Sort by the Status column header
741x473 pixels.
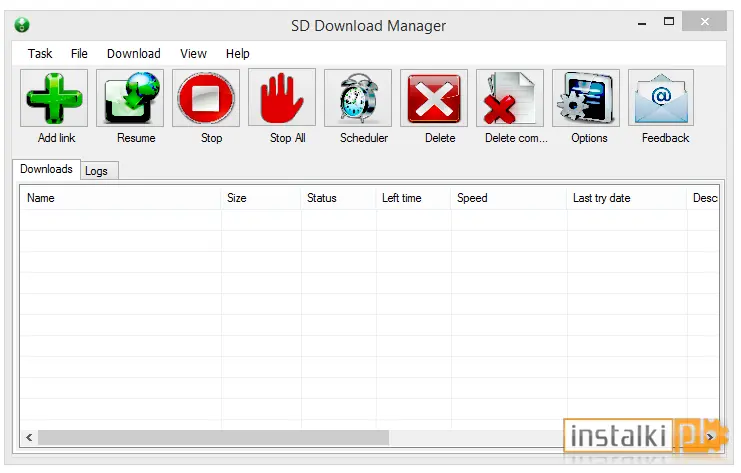pos(338,198)
